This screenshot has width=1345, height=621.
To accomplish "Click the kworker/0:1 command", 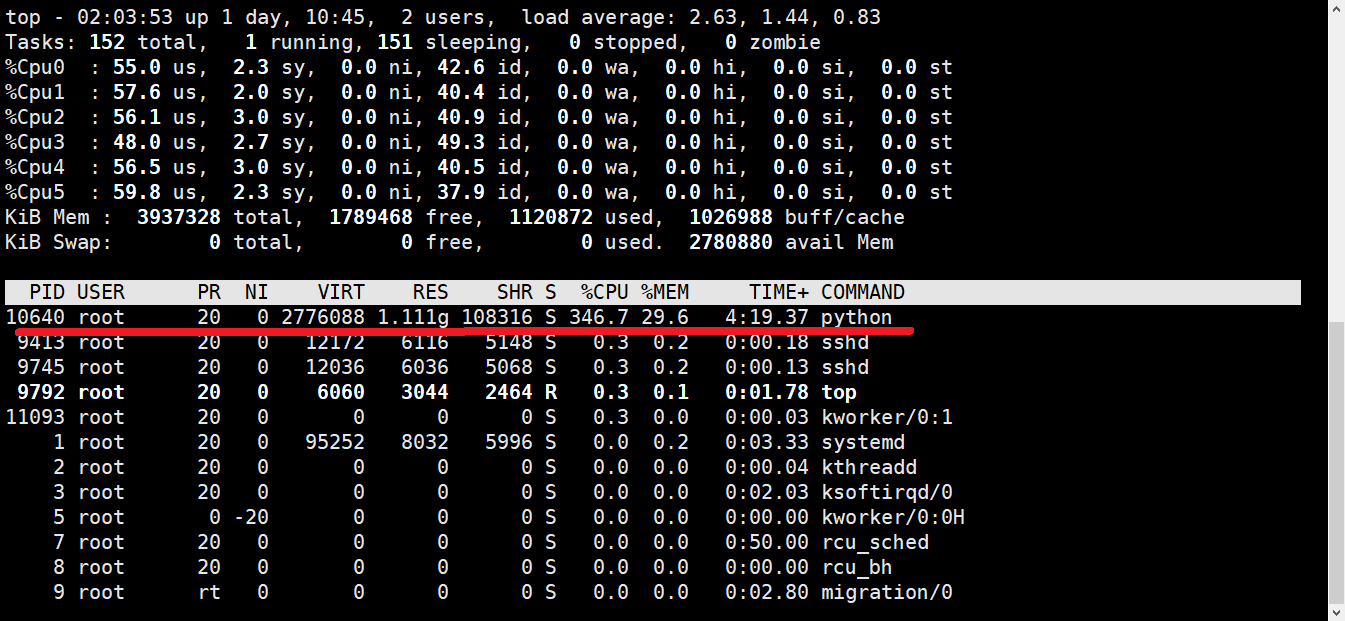I will (887, 417).
